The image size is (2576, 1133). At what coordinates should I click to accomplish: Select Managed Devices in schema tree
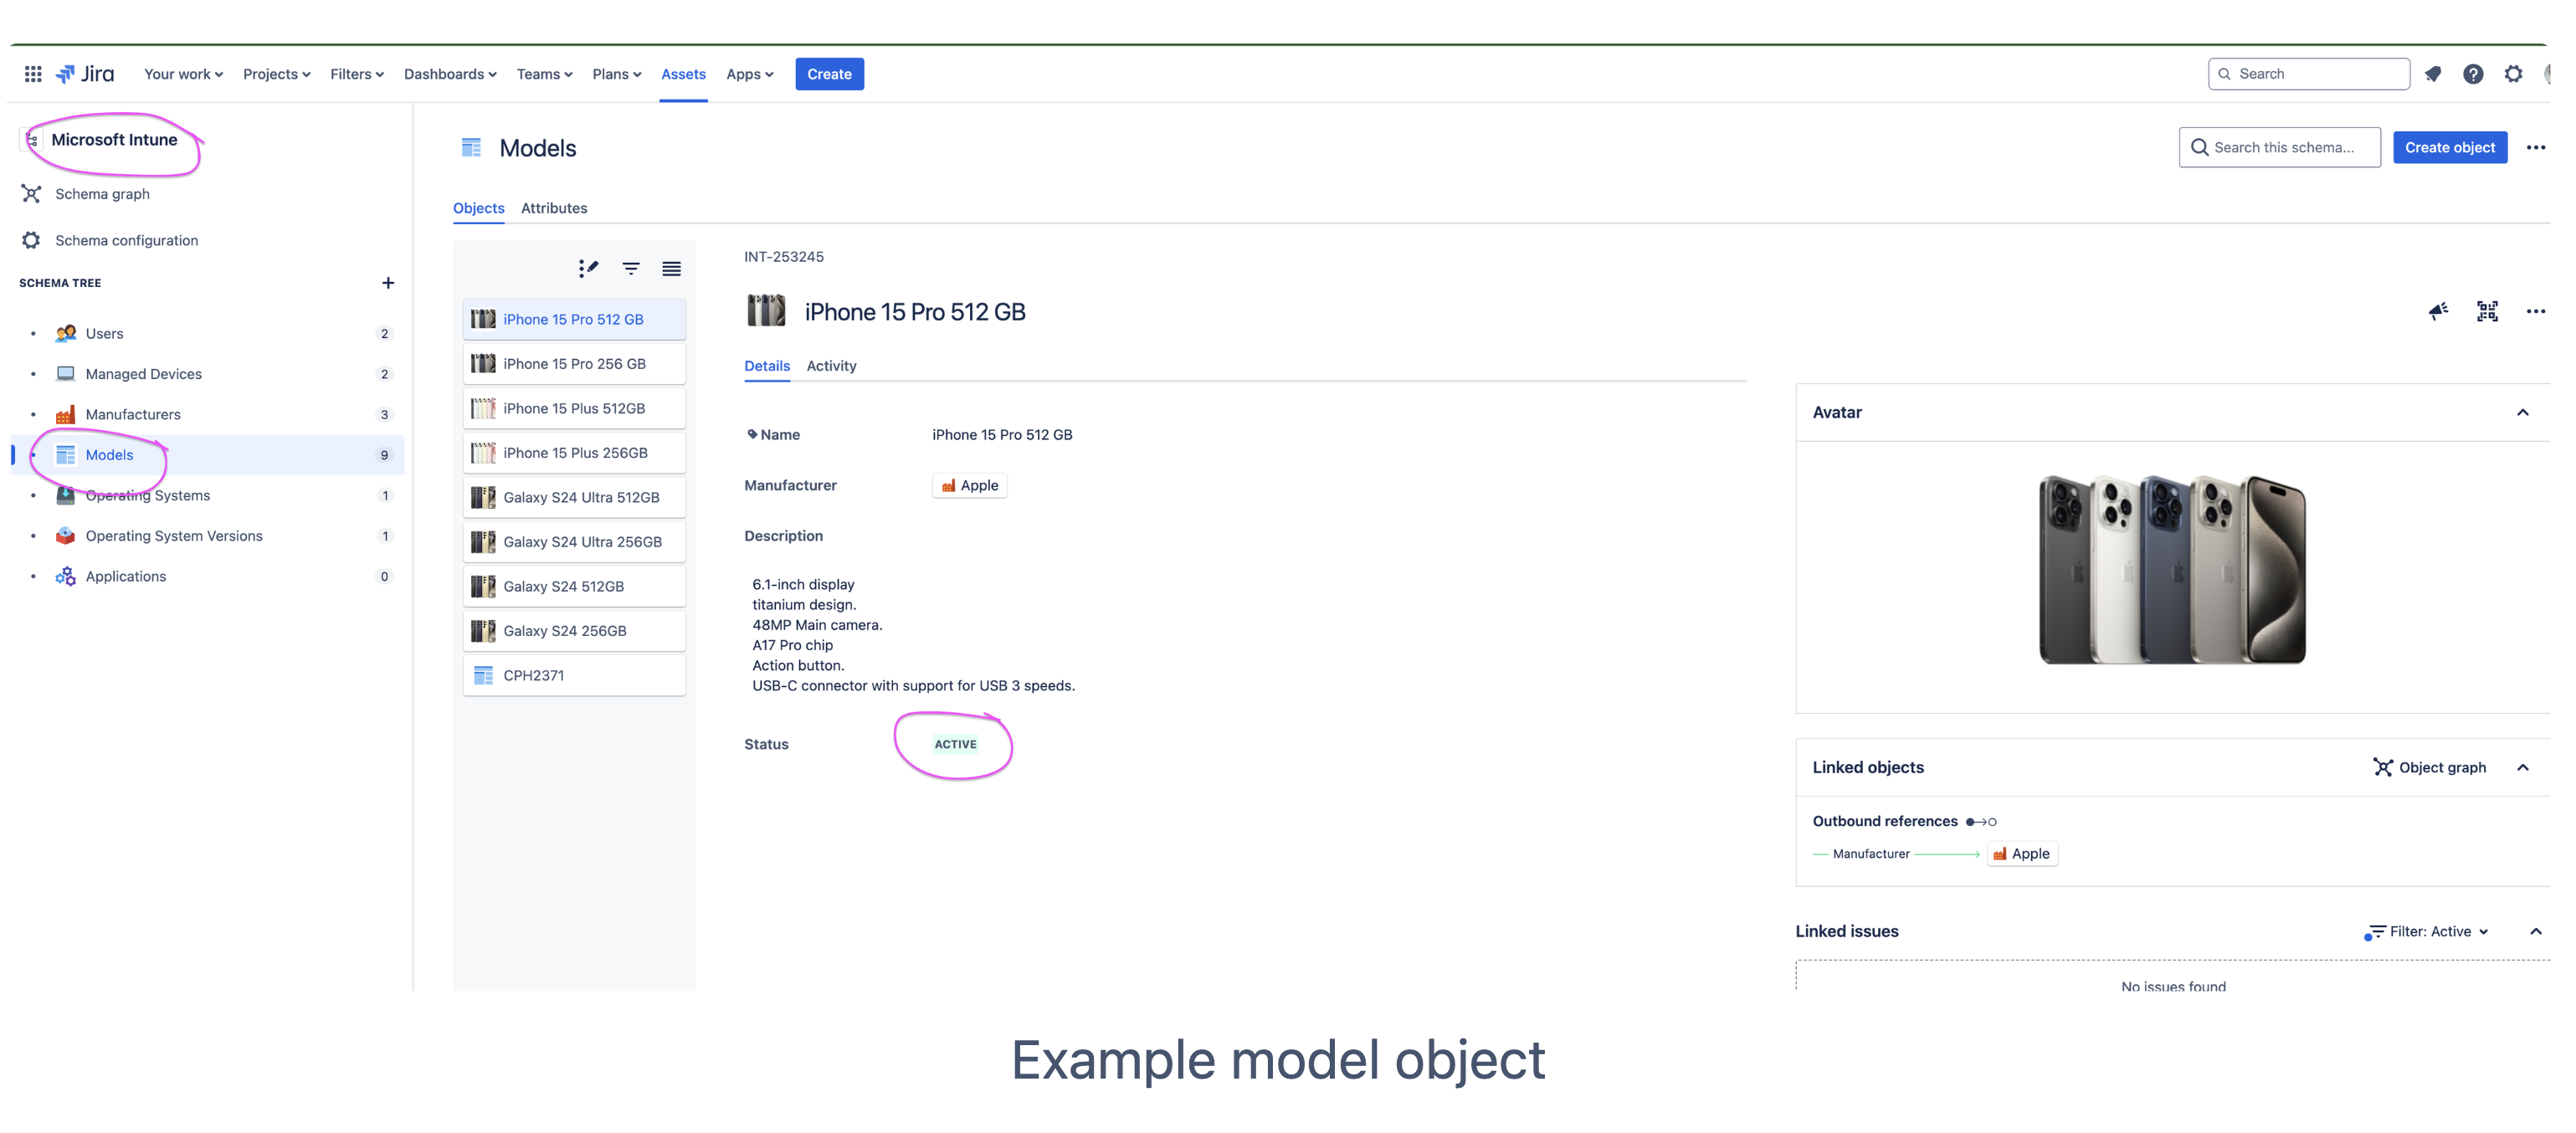pos(208,374)
